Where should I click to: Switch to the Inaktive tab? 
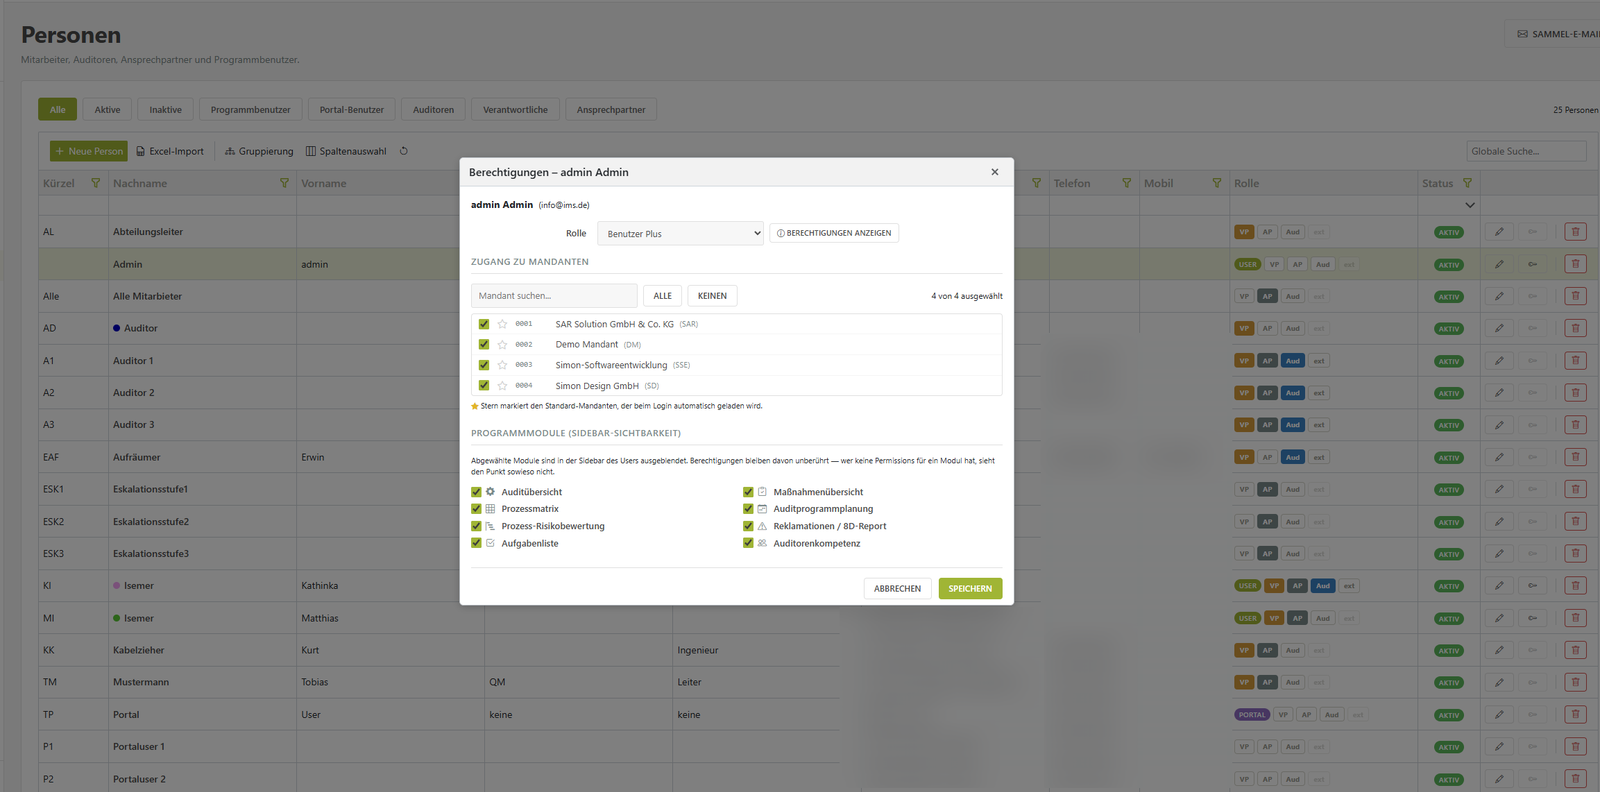[x=166, y=110]
